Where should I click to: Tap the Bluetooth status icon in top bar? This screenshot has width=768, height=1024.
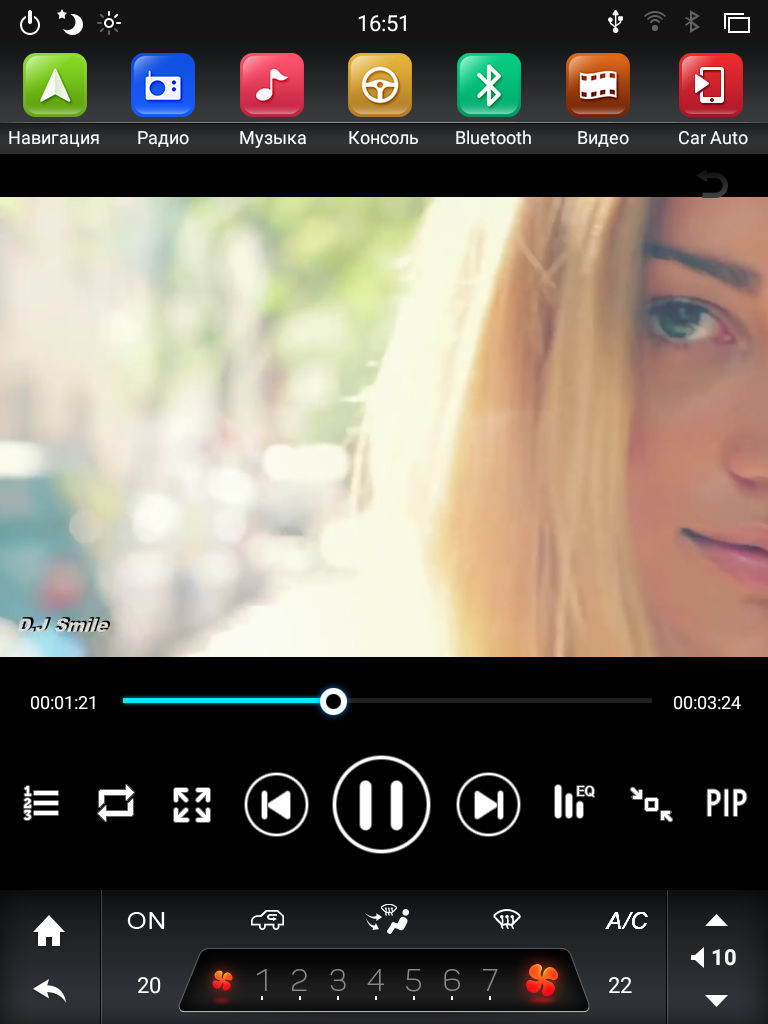pyautogui.click(x=692, y=22)
